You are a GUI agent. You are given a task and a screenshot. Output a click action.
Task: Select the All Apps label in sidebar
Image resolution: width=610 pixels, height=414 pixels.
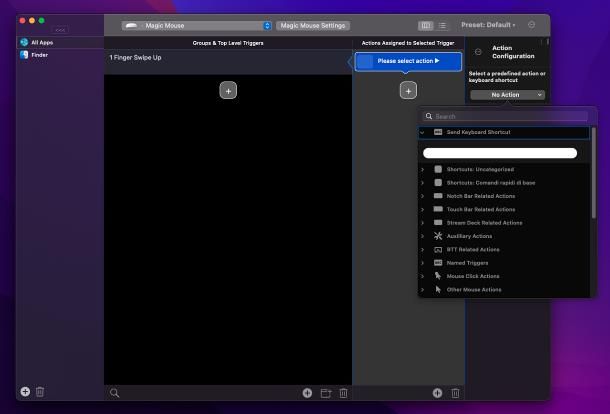pyautogui.click(x=42, y=42)
